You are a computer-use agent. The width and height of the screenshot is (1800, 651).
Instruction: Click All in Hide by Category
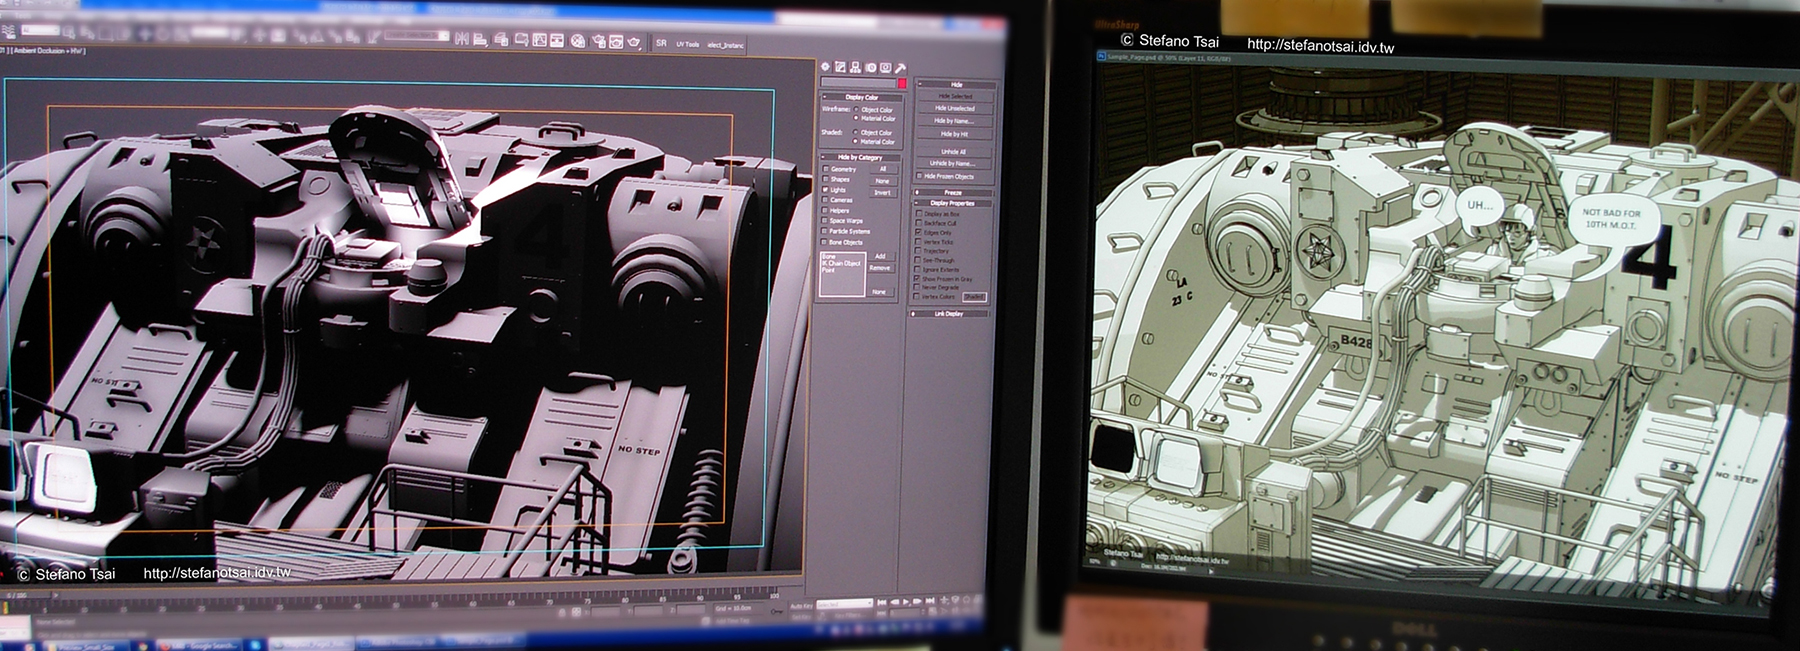click(x=882, y=170)
